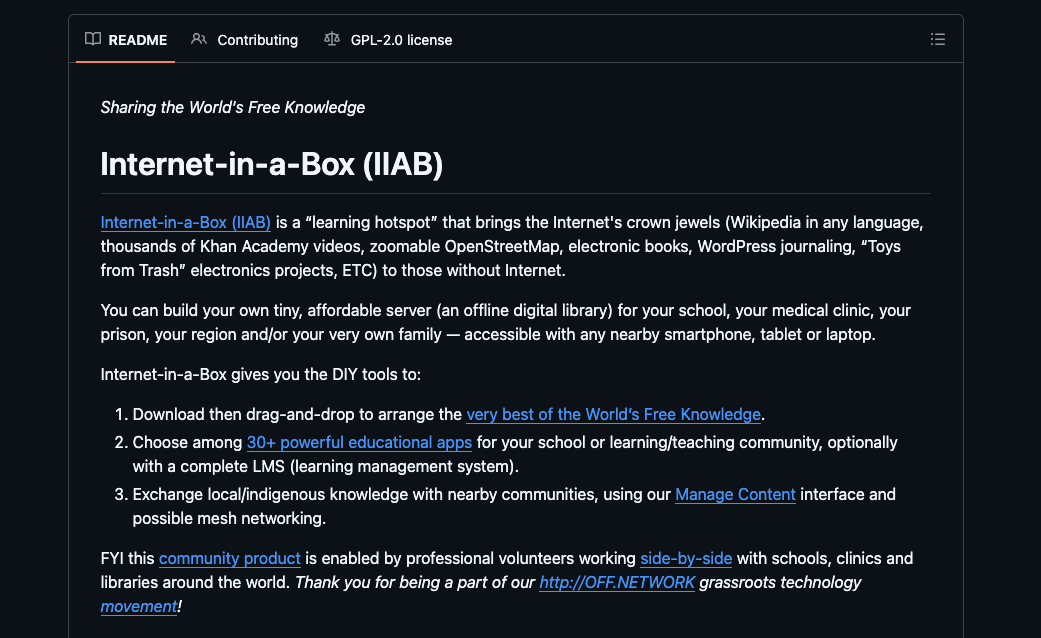
Task: Follow the very best of World's Free Knowledge link
Action: (x=613, y=414)
